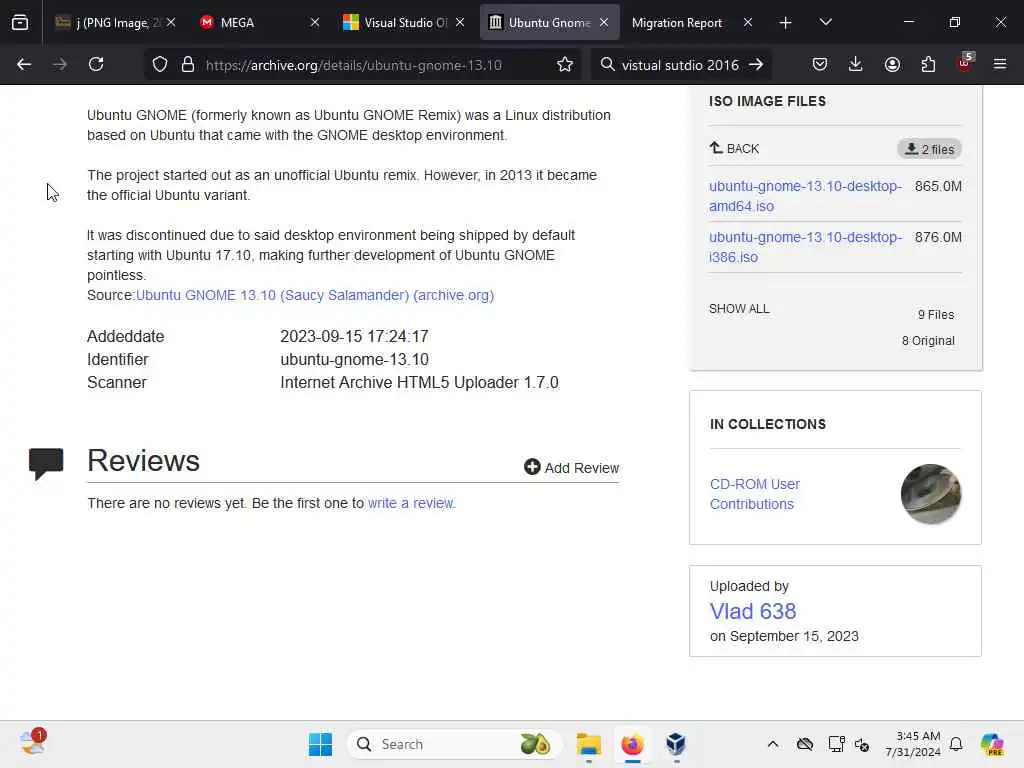Click Add Review button
Viewport: 1024px width, 768px height.
(571, 468)
